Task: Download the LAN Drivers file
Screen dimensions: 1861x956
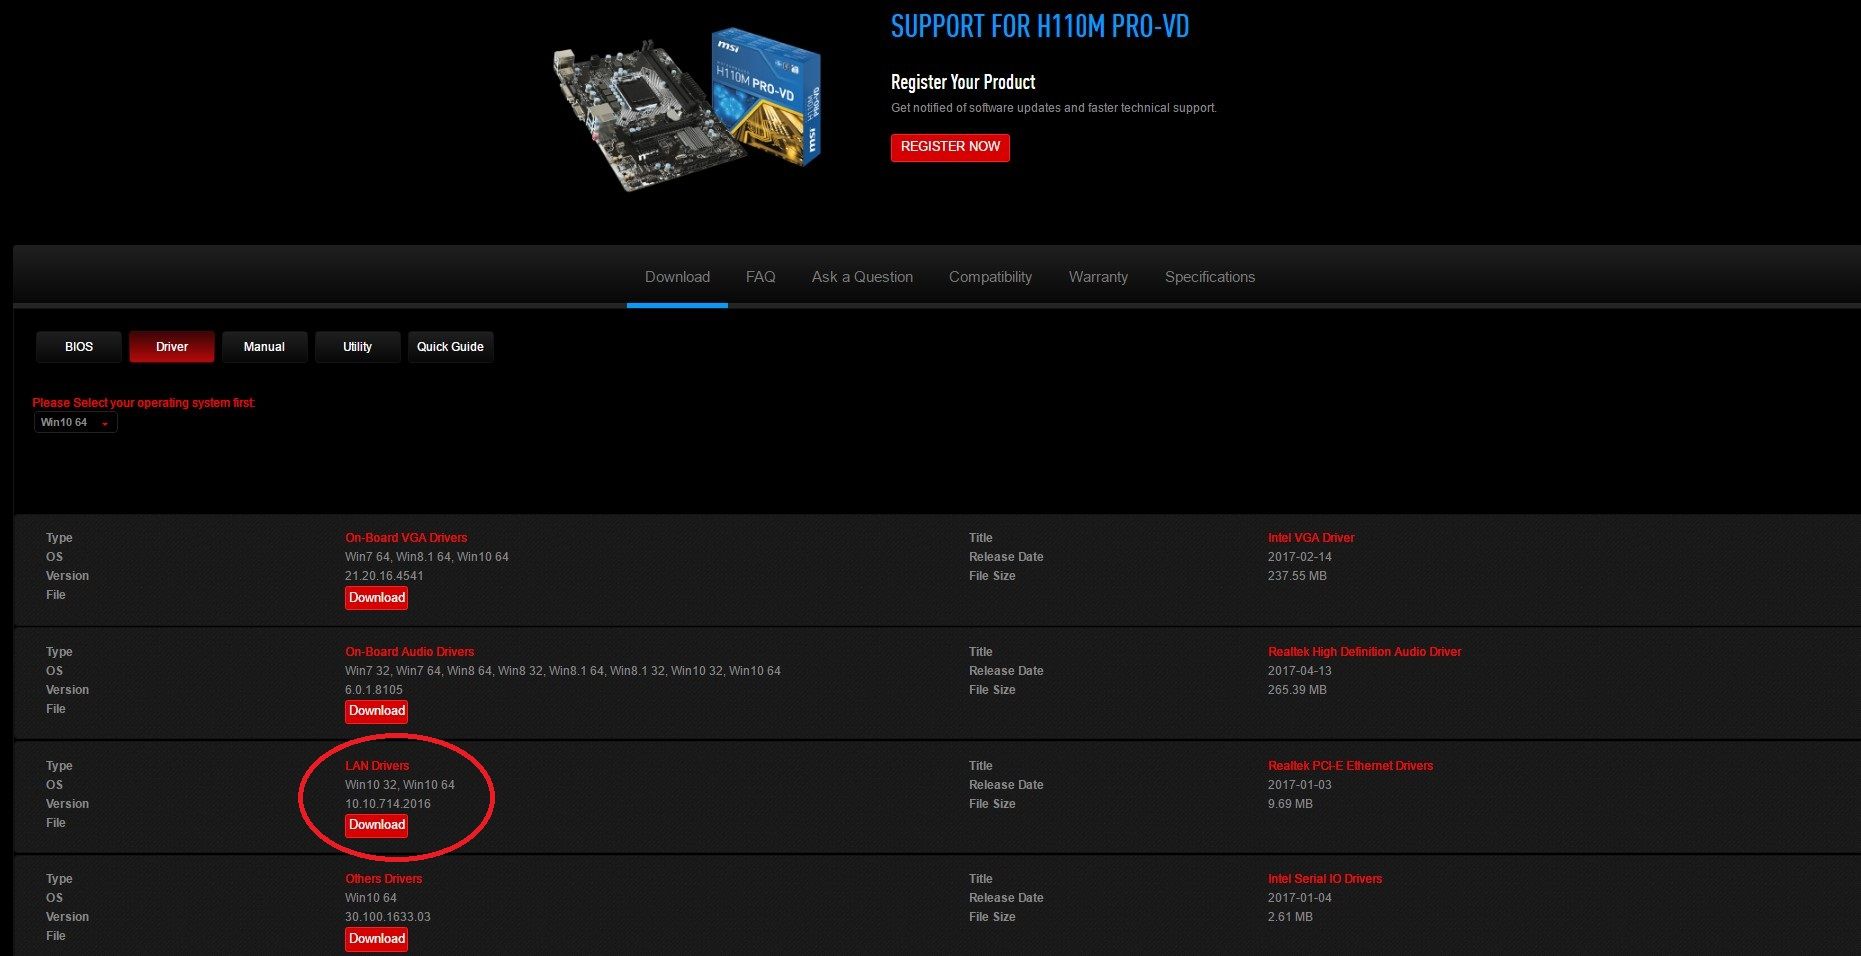Action: click(x=377, y=825)
